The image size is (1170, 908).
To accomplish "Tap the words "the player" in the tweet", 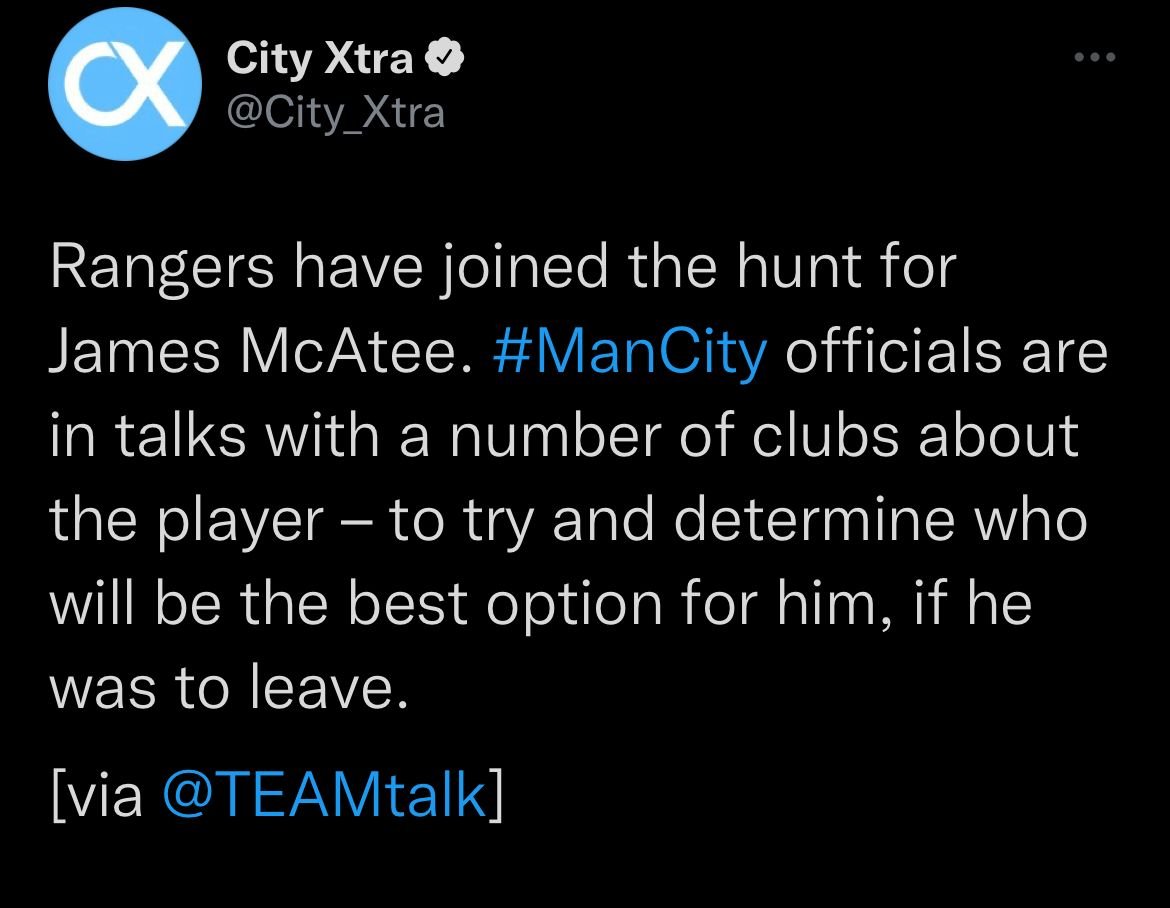I will tap(186, 520).
